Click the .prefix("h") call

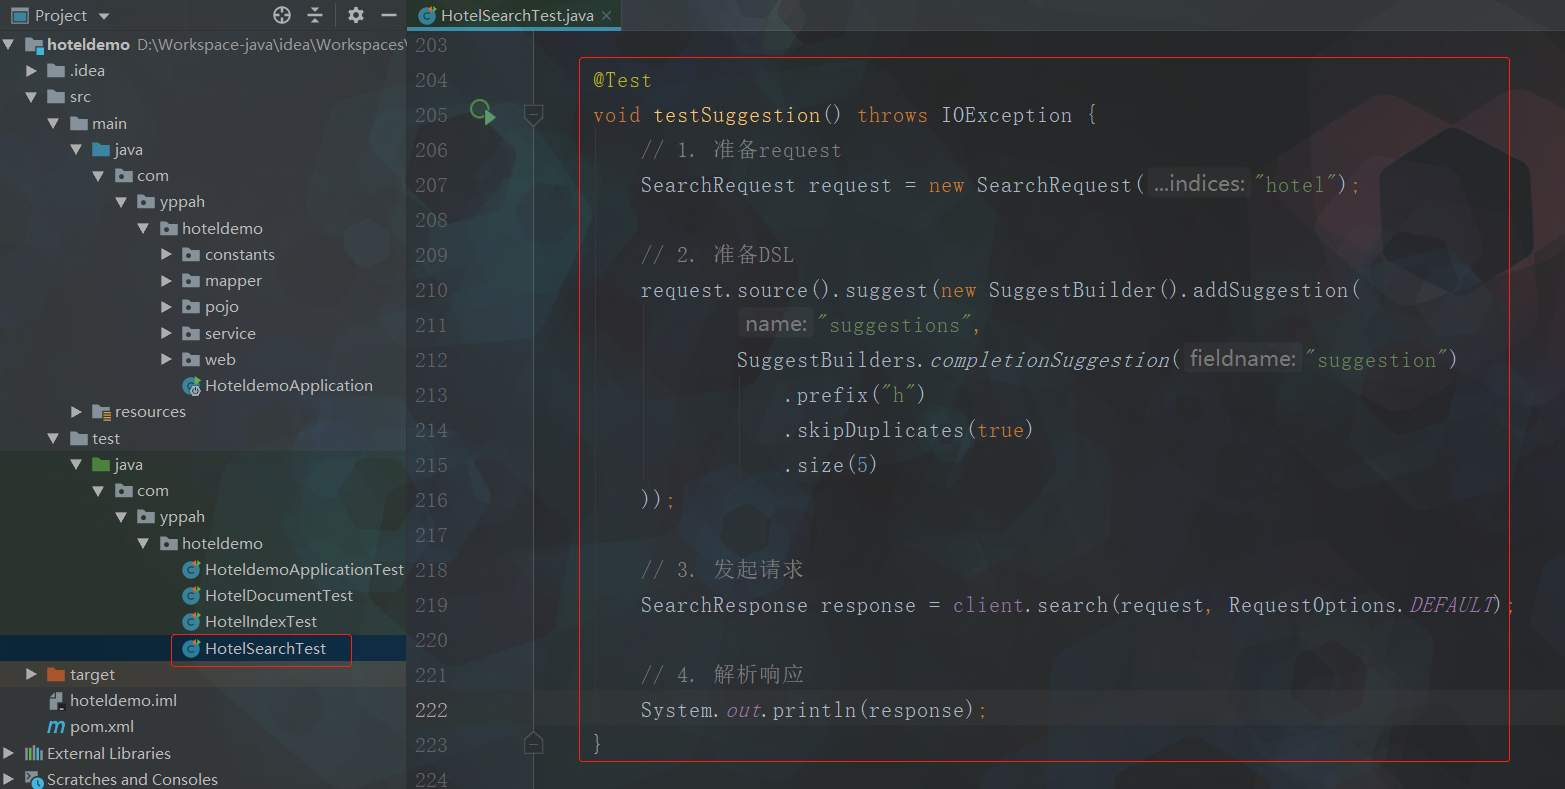pos(855,395)
